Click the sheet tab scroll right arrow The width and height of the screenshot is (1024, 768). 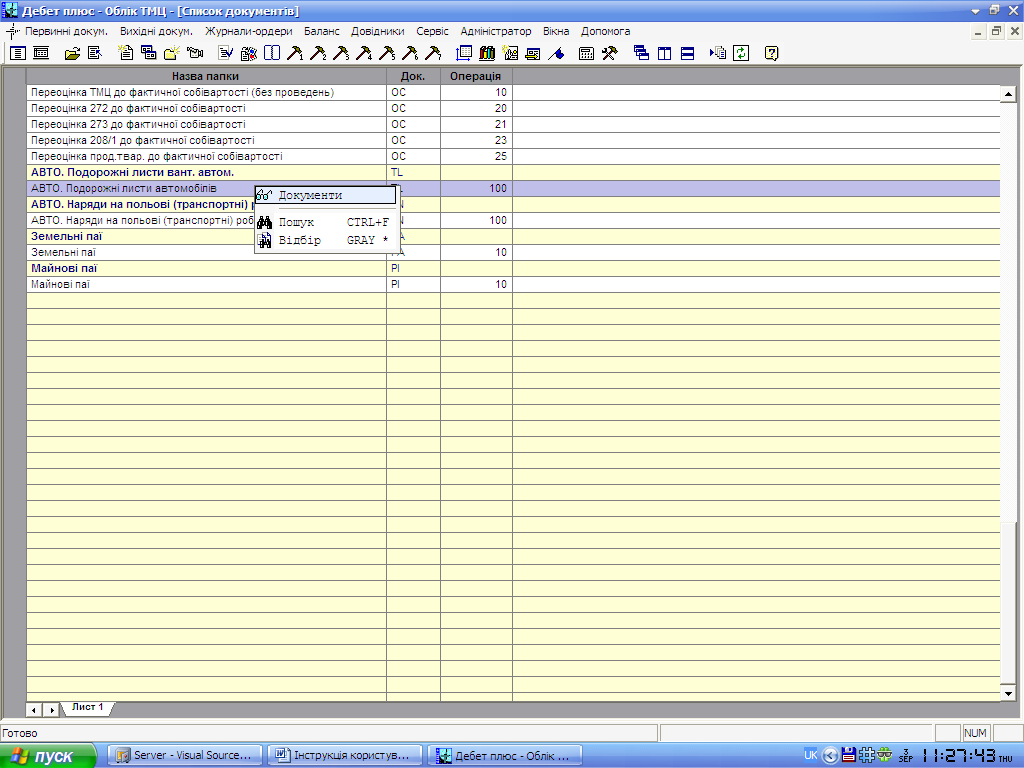point(51,709)
